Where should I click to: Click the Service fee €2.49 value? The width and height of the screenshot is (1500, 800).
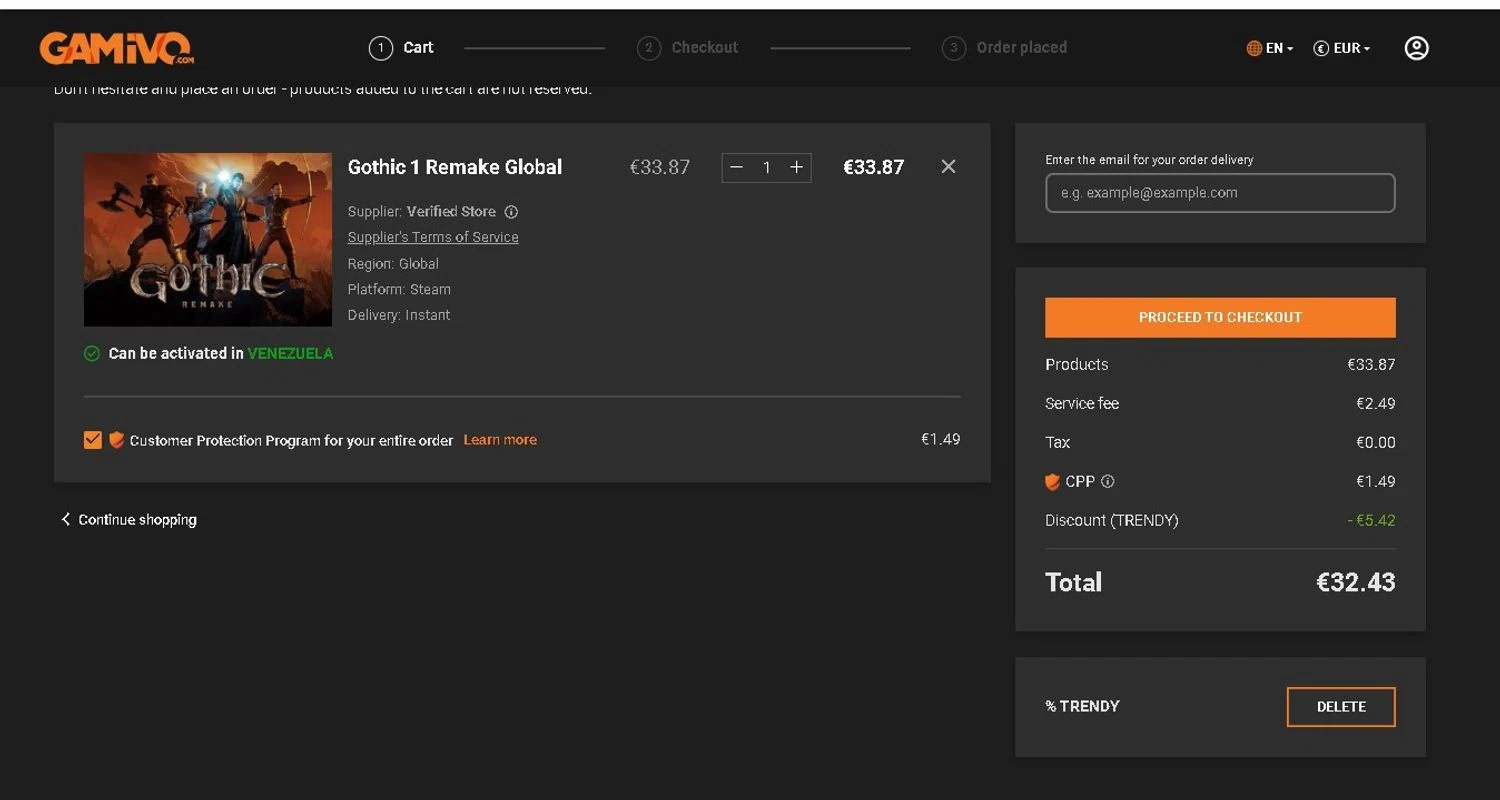(x=1375, y=404)
